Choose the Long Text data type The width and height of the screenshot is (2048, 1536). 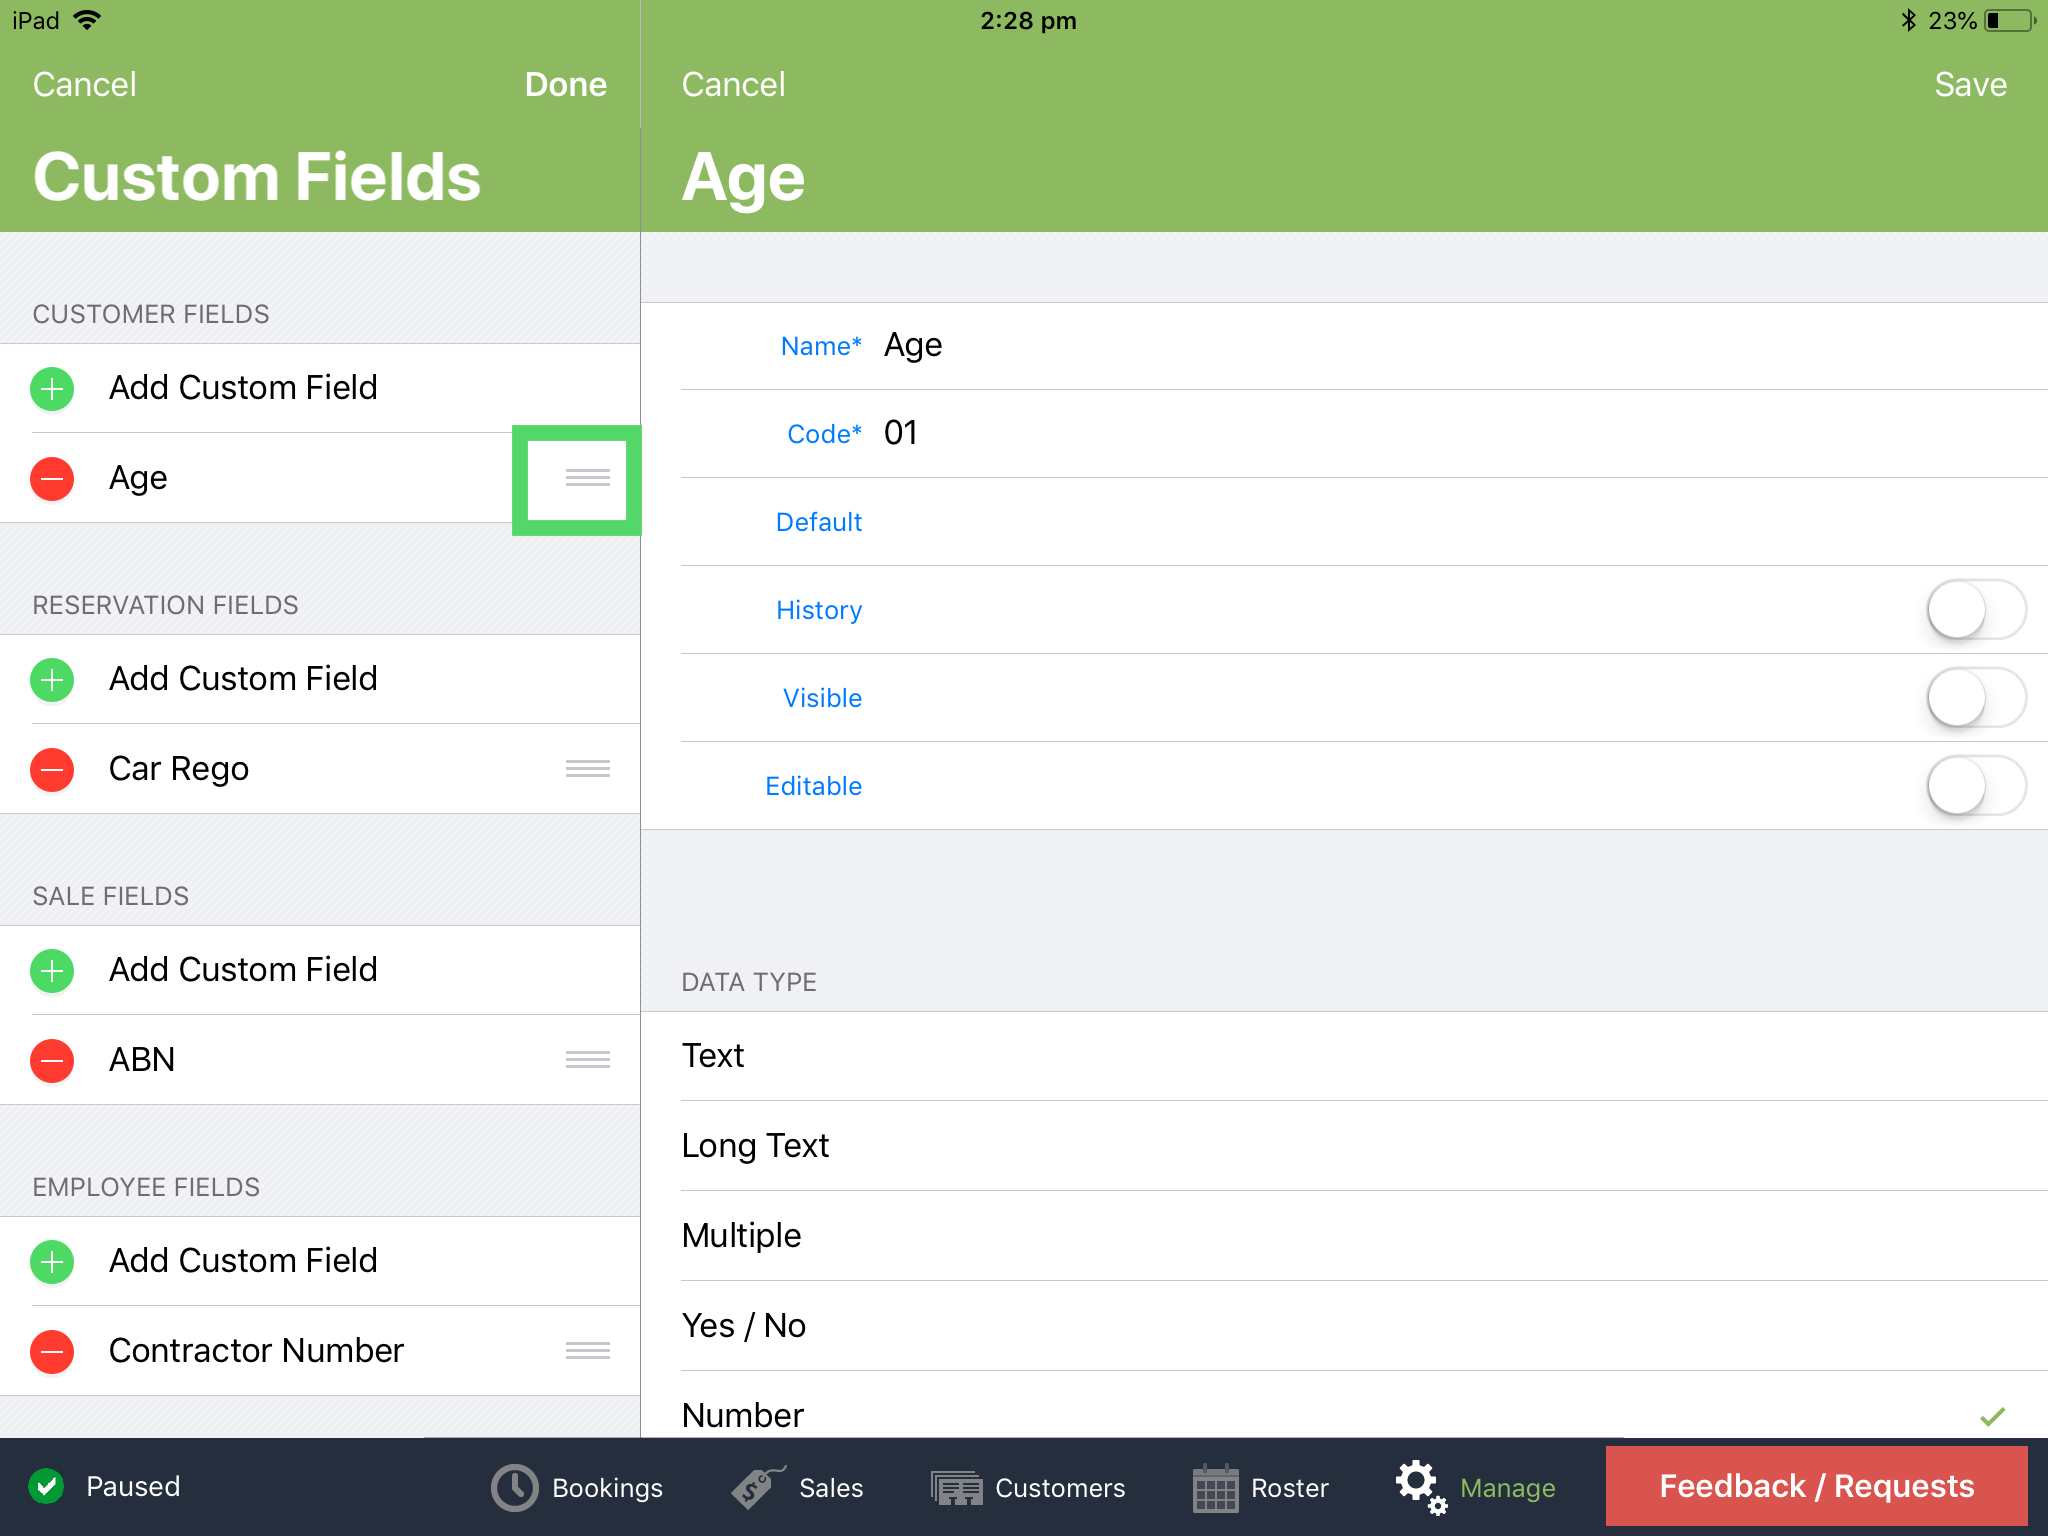click(x=1344, y=1146)
